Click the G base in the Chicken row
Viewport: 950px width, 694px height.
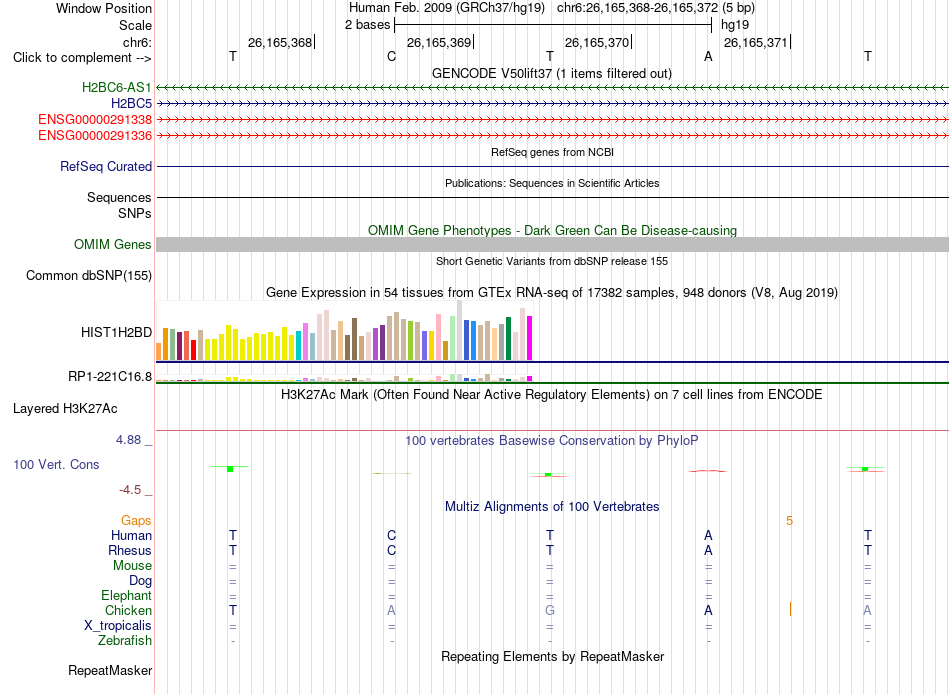click(x=550, y=610)
